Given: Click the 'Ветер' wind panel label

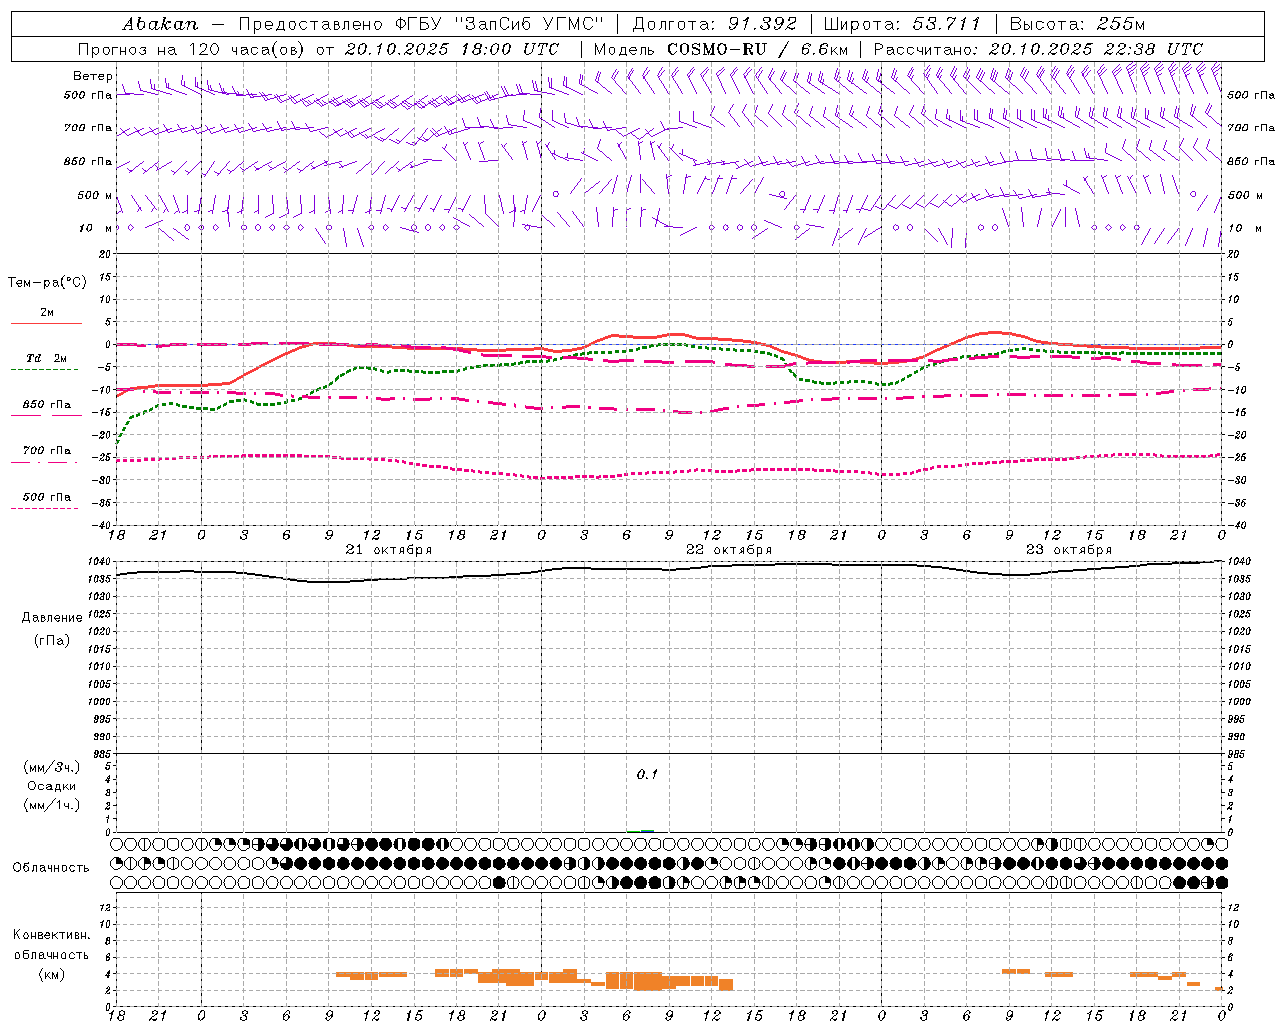Looking at the screenshot, I should pos(93,76).
